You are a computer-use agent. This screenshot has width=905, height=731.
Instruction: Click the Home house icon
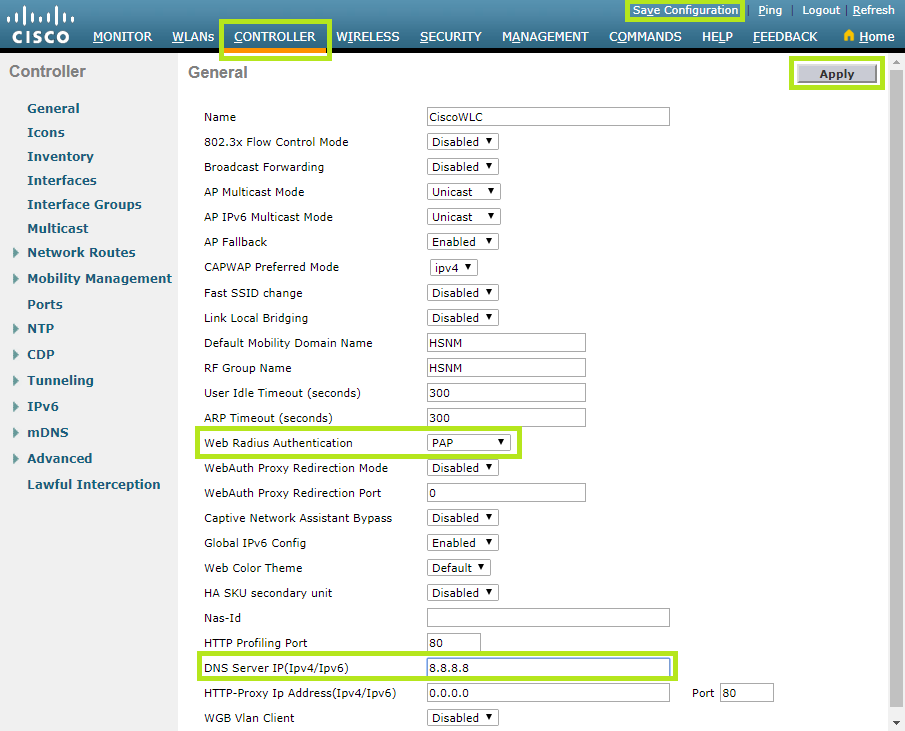pyautogui.click(x=849, y=36)
